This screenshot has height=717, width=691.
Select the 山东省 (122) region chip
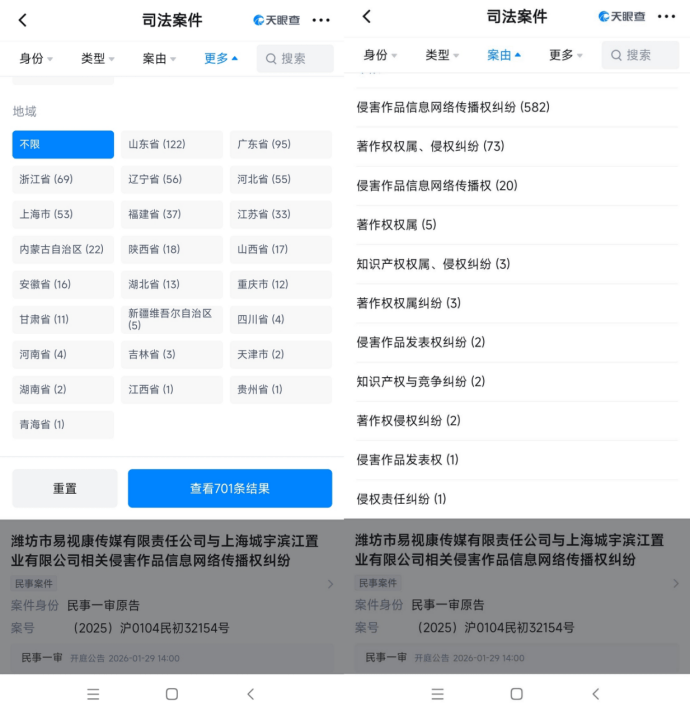click(x=171, y=145)
